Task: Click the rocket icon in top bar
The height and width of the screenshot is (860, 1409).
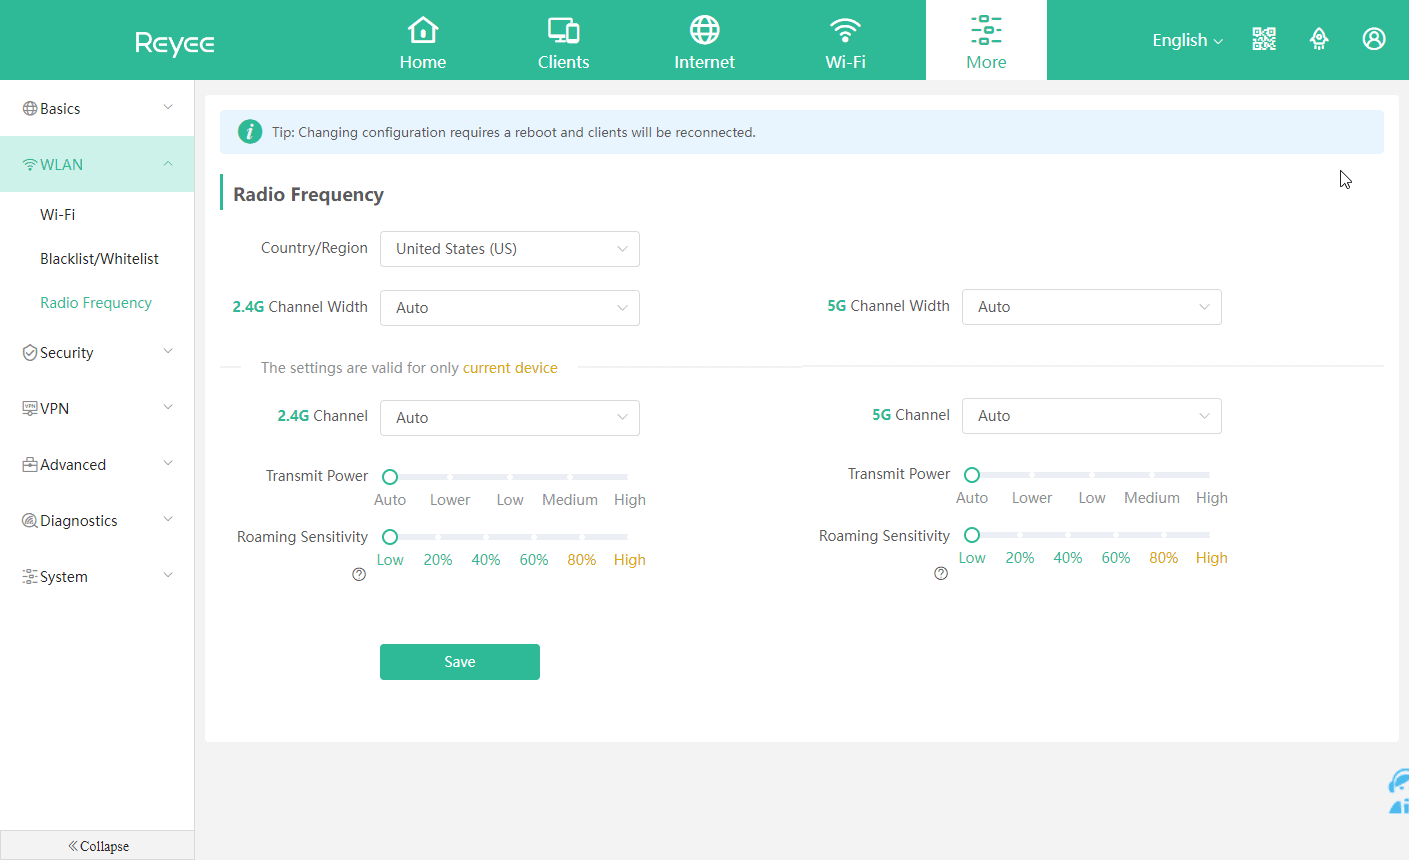Action: [1319, 39]
